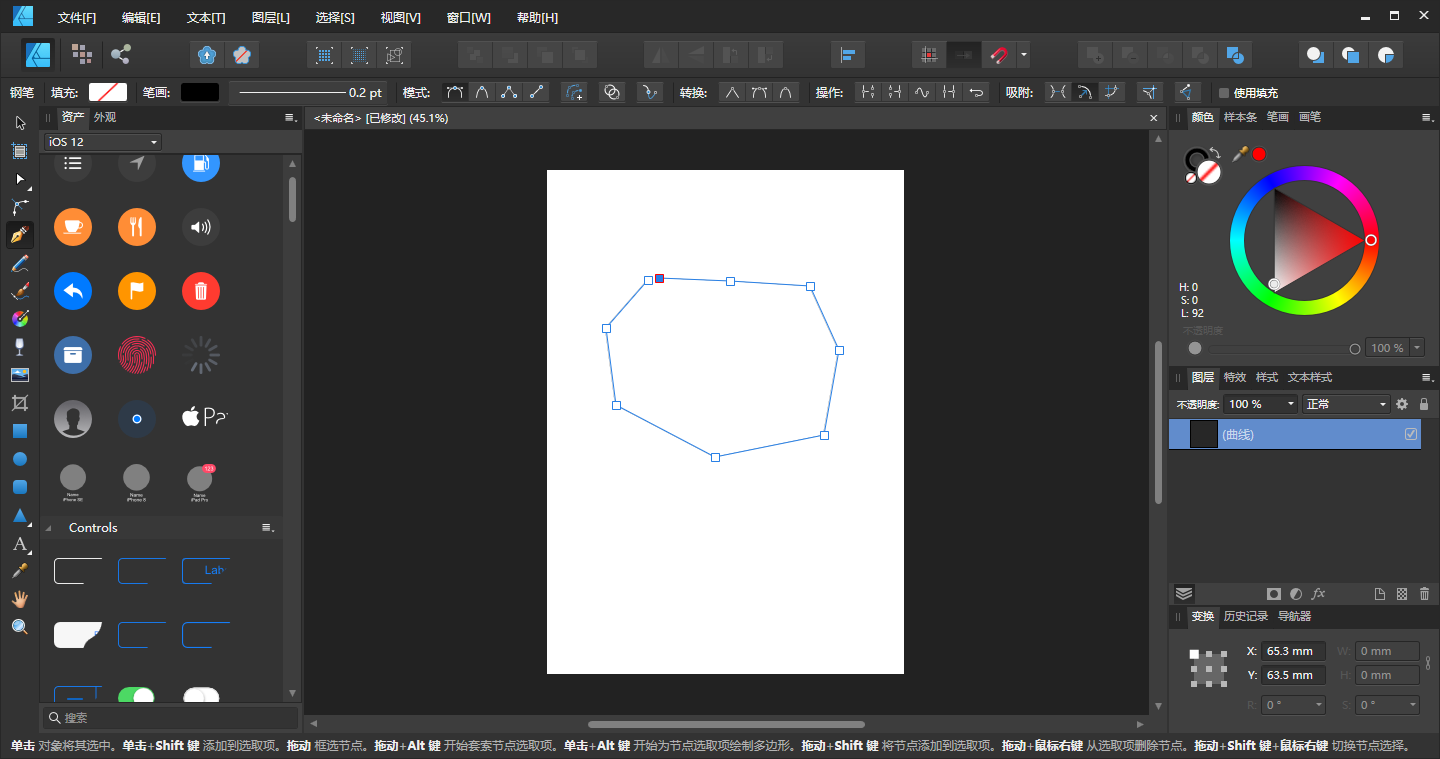
Task: Collapse the Controls asset section
Action: (49, 528)
